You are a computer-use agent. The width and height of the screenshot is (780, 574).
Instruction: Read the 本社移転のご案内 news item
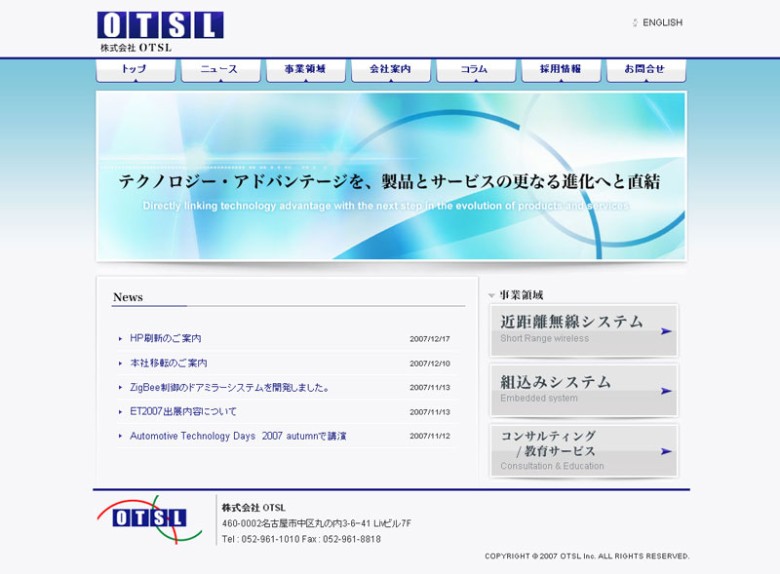169,363
